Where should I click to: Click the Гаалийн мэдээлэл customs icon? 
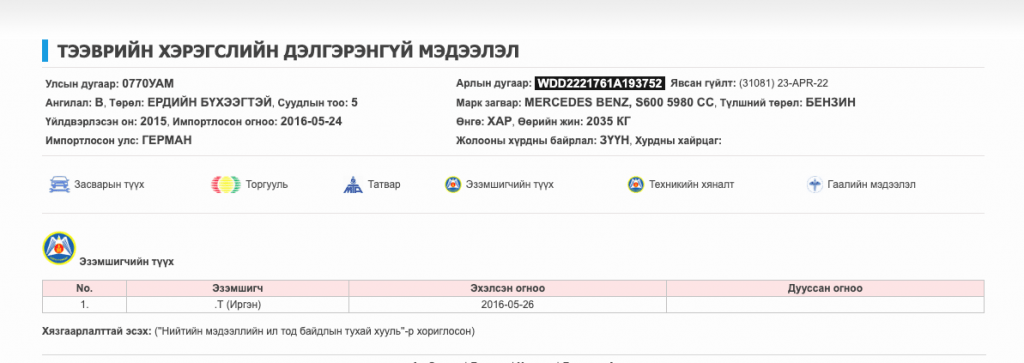814,185
